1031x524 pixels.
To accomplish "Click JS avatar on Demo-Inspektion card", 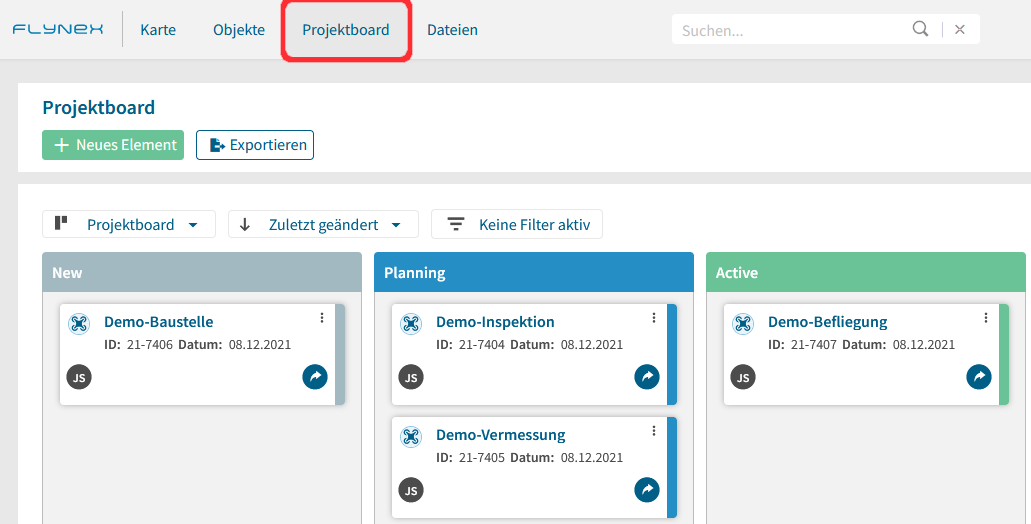I will point(411,377).
